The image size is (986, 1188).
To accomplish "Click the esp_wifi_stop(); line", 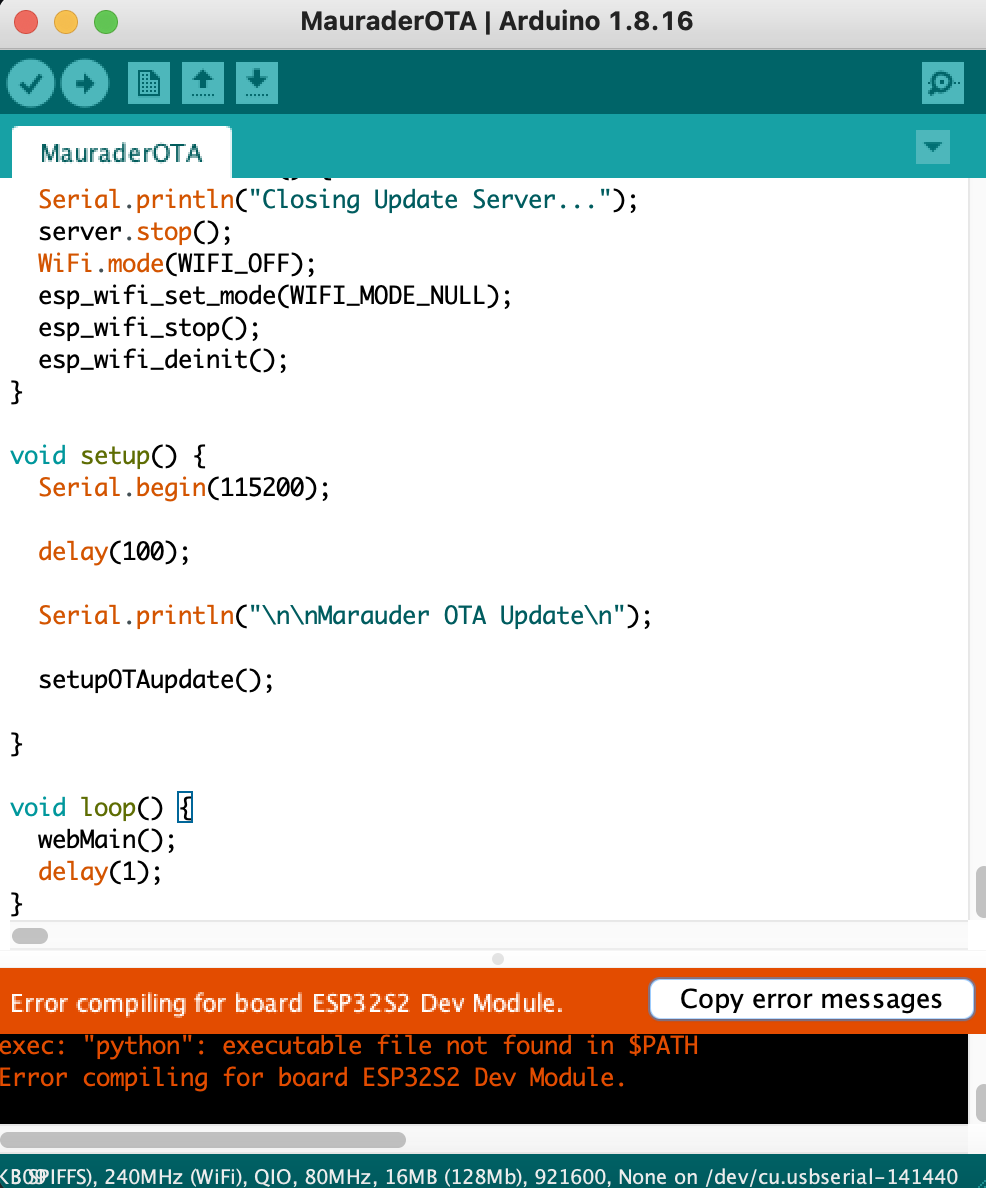I will pos(149,328).
